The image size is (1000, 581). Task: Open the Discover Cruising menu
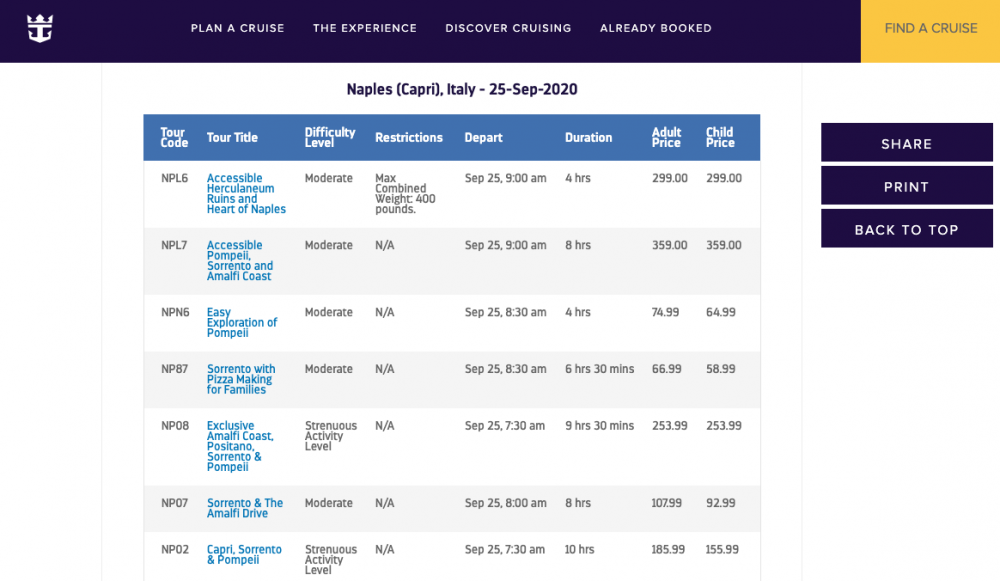coord(508,28)
